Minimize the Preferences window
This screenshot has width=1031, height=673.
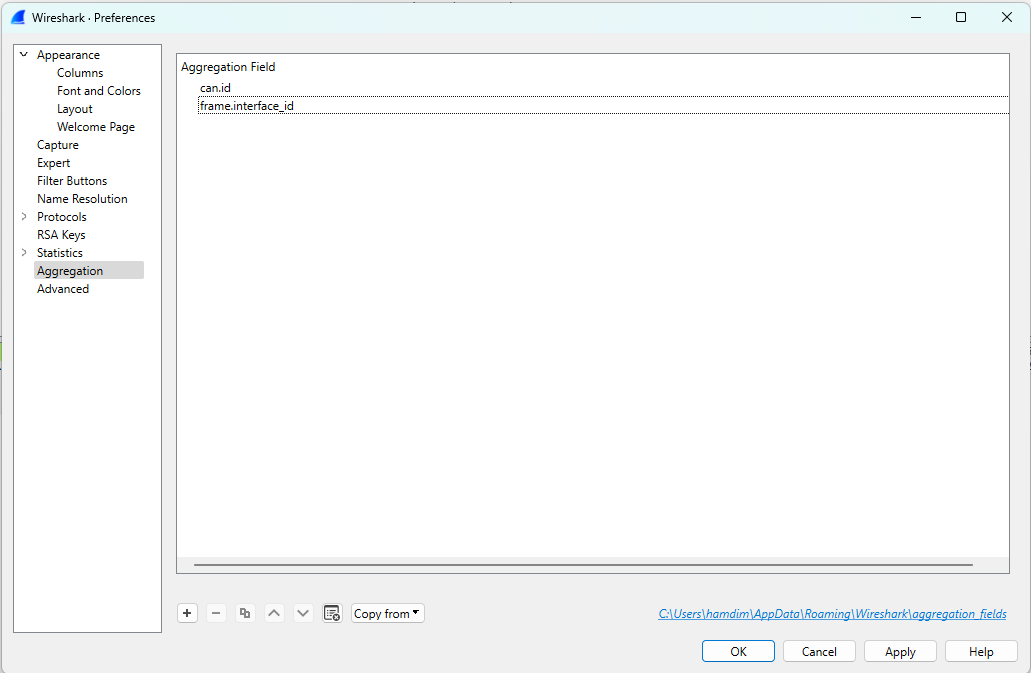[916, 17]
